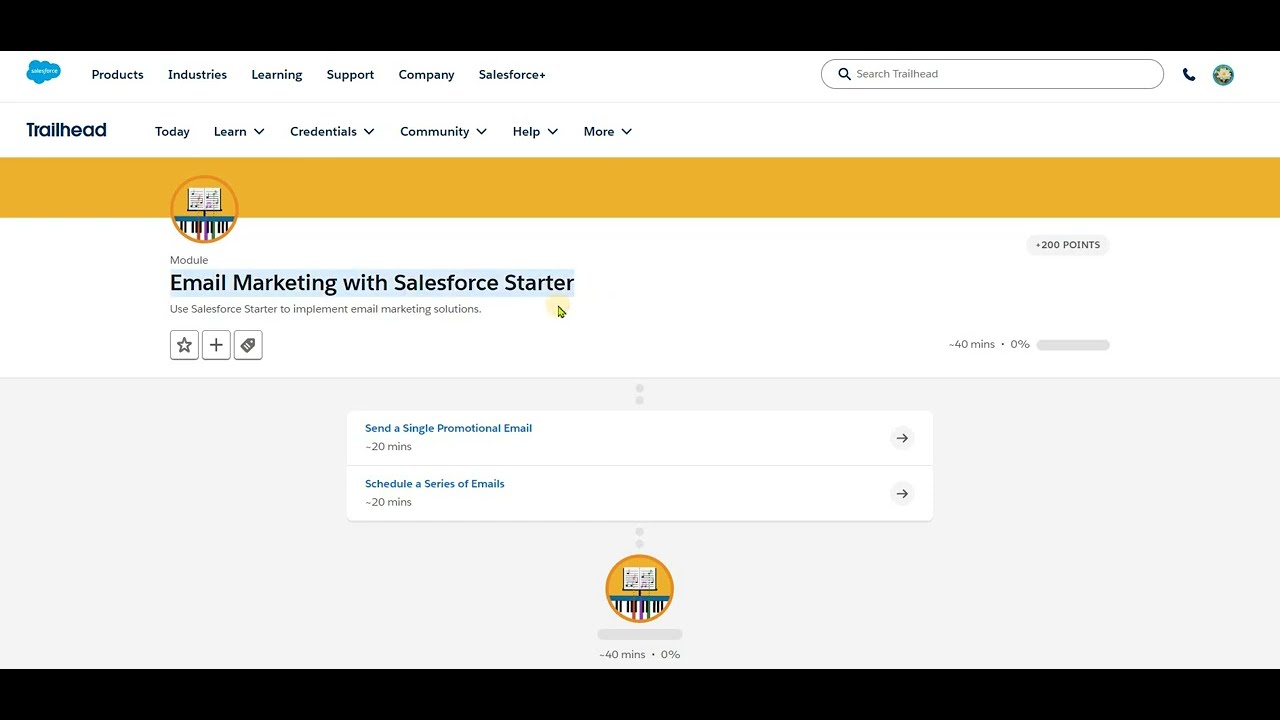This screenshot has height=720, width=1280.
Task: Click the tag icon button
Action: [248, 345]
